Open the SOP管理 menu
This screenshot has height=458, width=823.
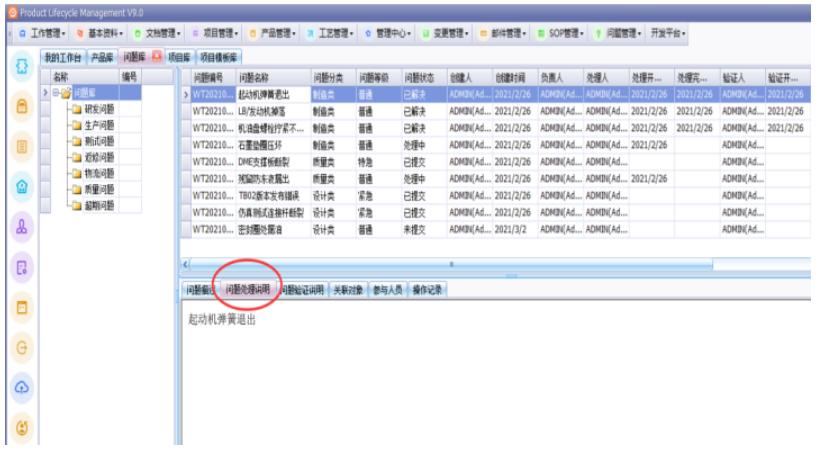tap(561, 34)
